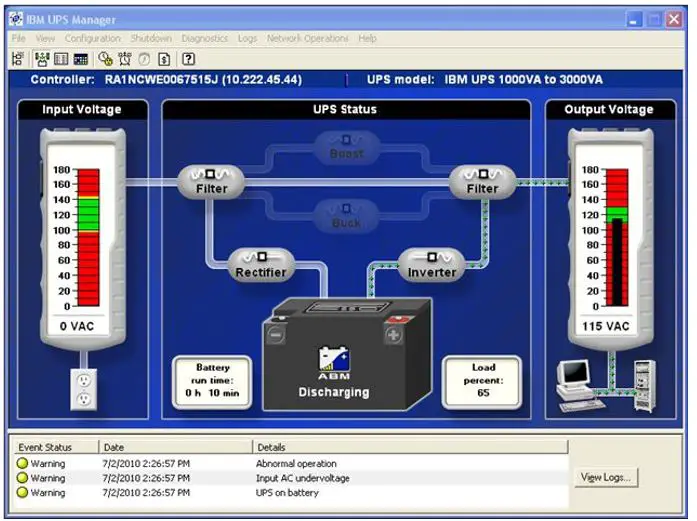This screenshot has height=521, width=697.
Task: Click the alarm clock toolbar icon
Action: pos(125,59)
